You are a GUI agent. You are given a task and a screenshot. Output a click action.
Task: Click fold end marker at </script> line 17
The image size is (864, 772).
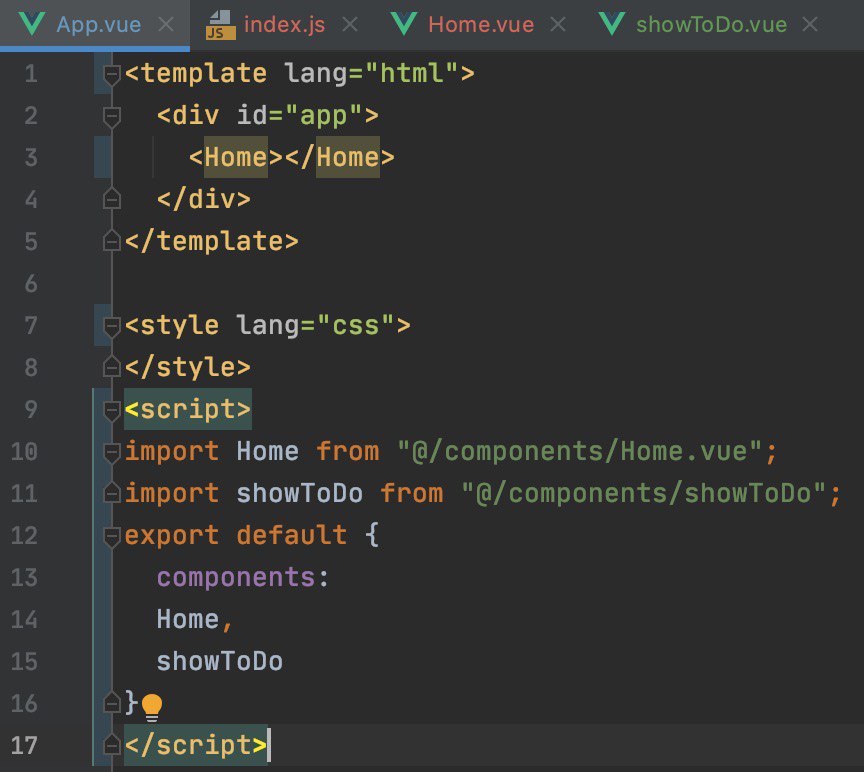[112, 745]
